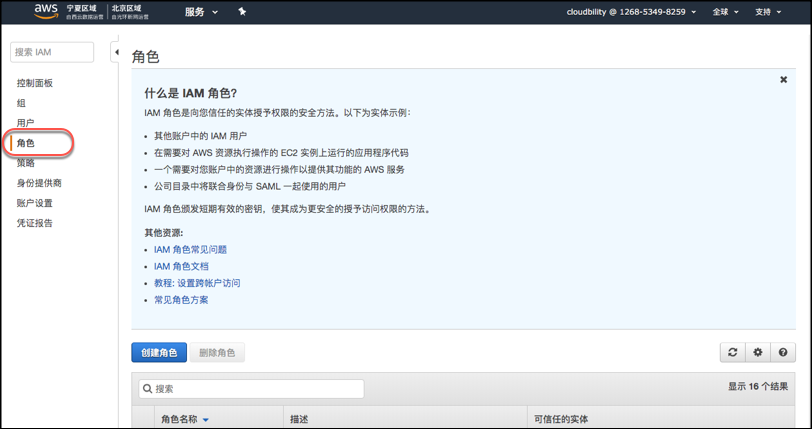
Task: Click the AWS logo
Action: 46,11
